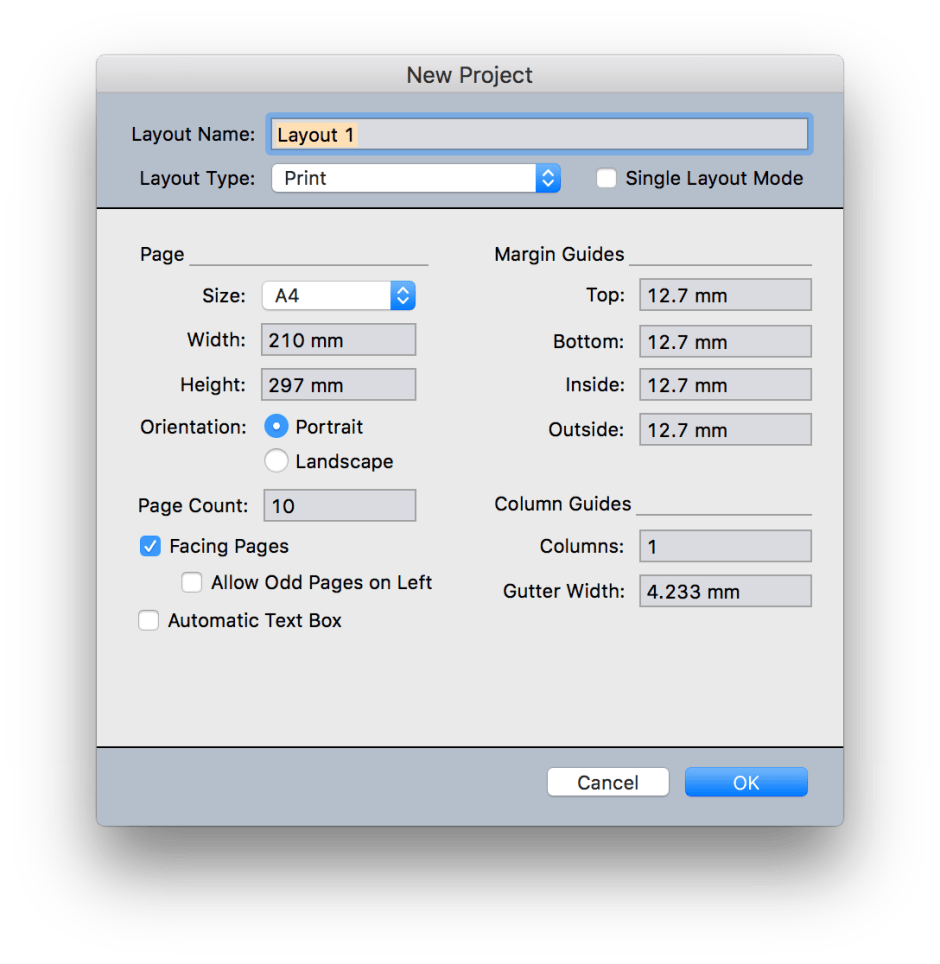This screenshot has width=940, height=964.
Task: Click the Outside margin field
Action: click(x=725, y=431)
